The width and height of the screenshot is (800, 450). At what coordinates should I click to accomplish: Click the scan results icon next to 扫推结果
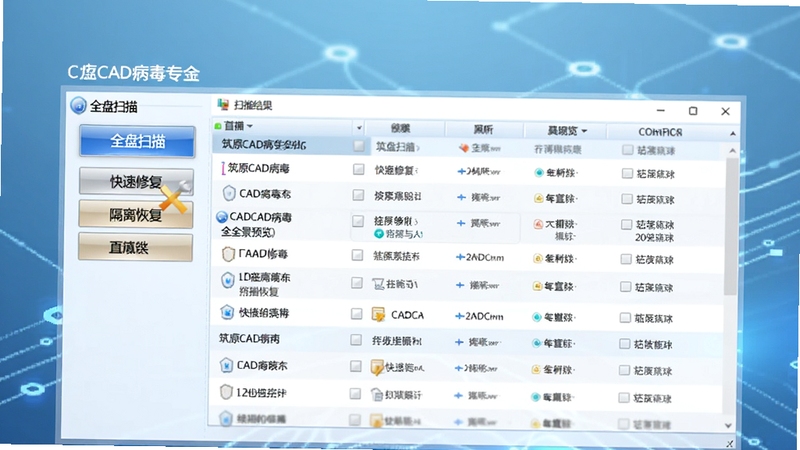click(223, 105)
